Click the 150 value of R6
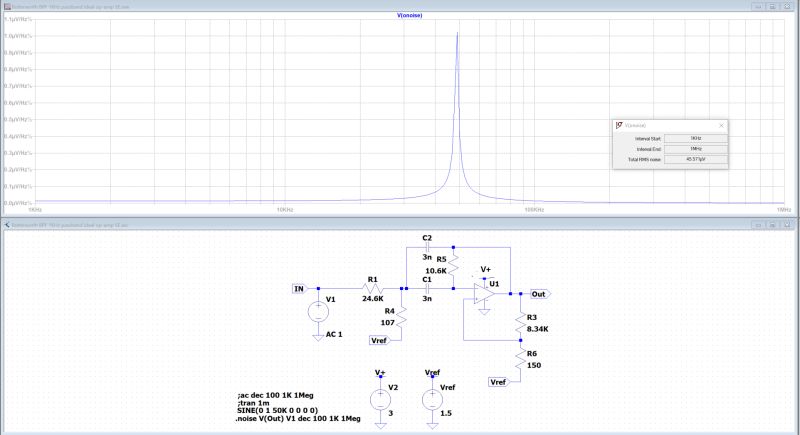Viewport: 800px width, 435px height. click(534, 365)
